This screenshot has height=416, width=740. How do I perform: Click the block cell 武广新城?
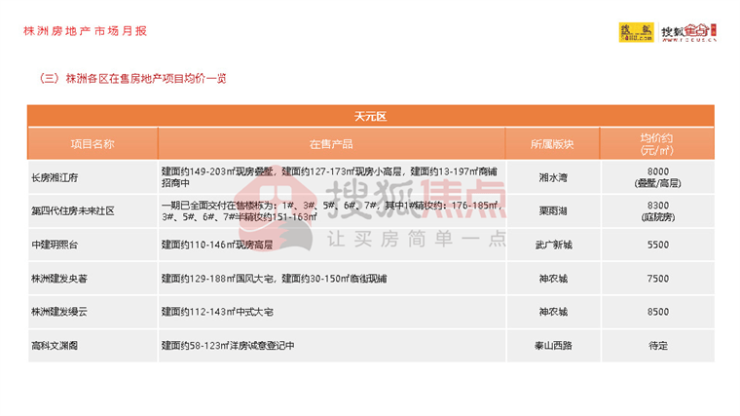click(x=553, y=245)
